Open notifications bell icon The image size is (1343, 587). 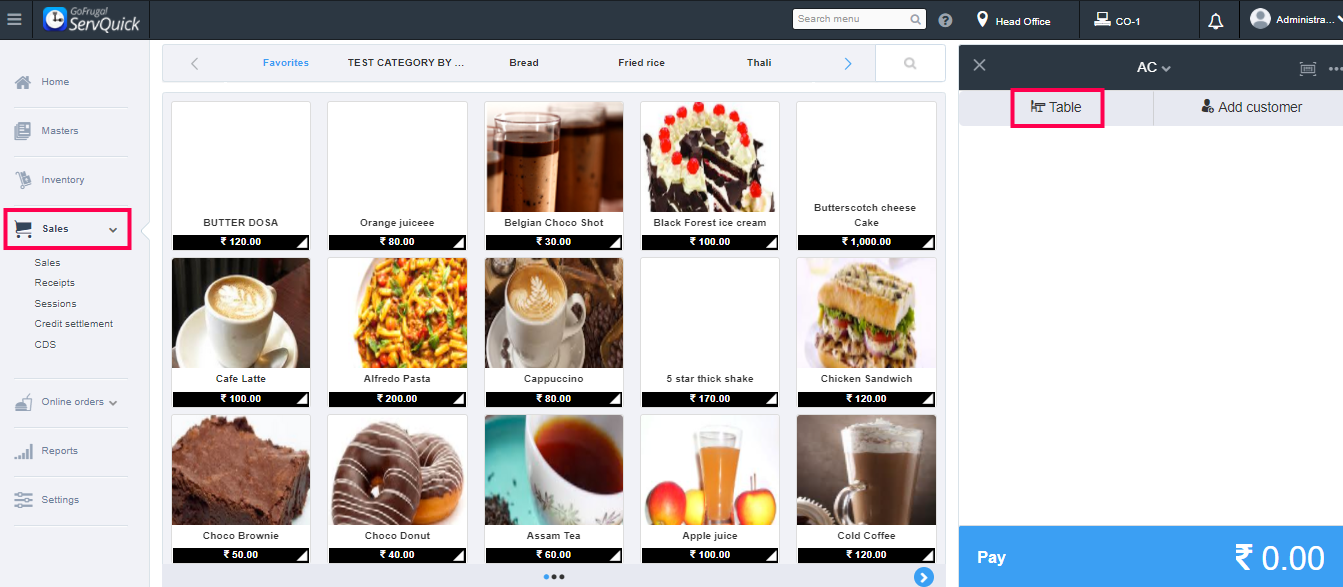(1216, 20)
